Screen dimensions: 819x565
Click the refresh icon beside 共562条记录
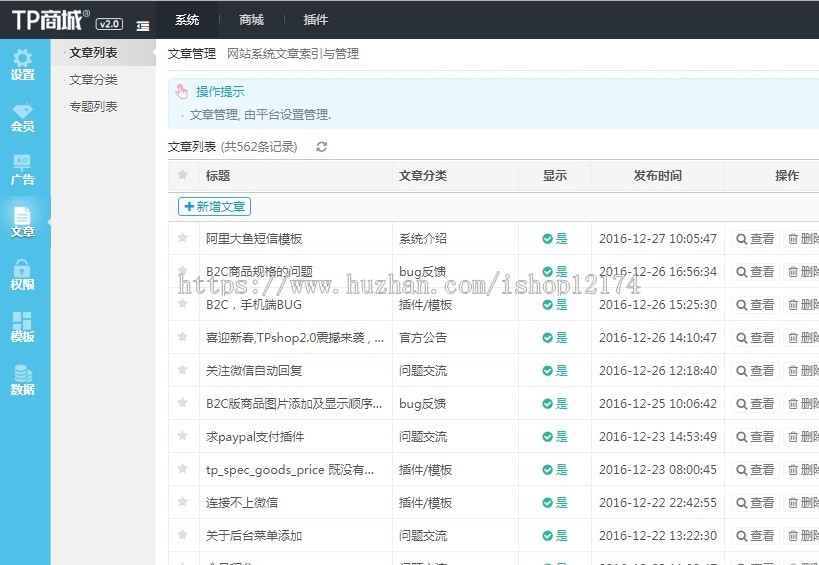coord(322,147)
